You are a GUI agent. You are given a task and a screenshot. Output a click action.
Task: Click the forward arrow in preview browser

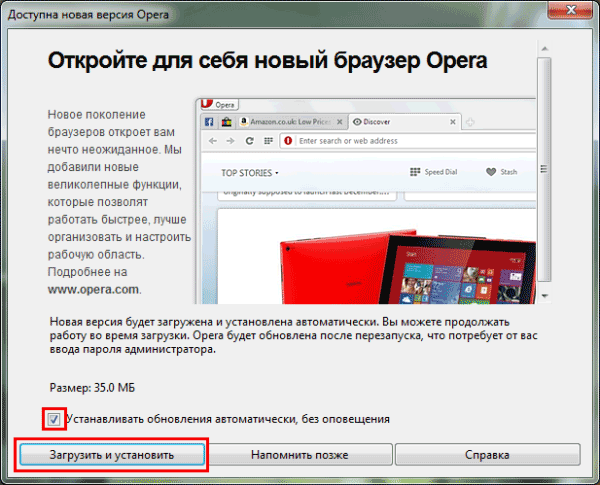pos(230,141)
